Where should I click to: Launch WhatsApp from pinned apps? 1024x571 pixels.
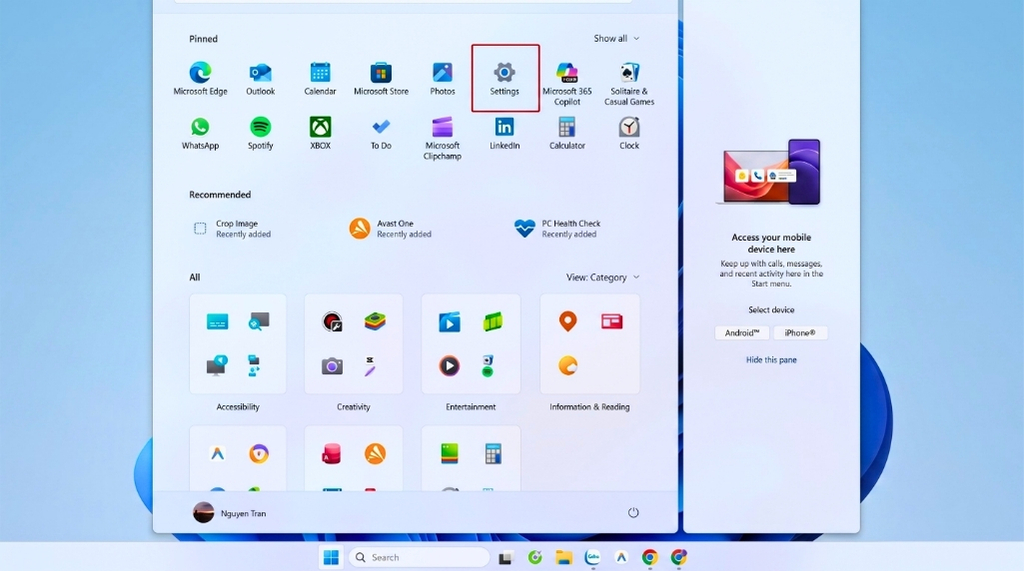pos(200,133)
